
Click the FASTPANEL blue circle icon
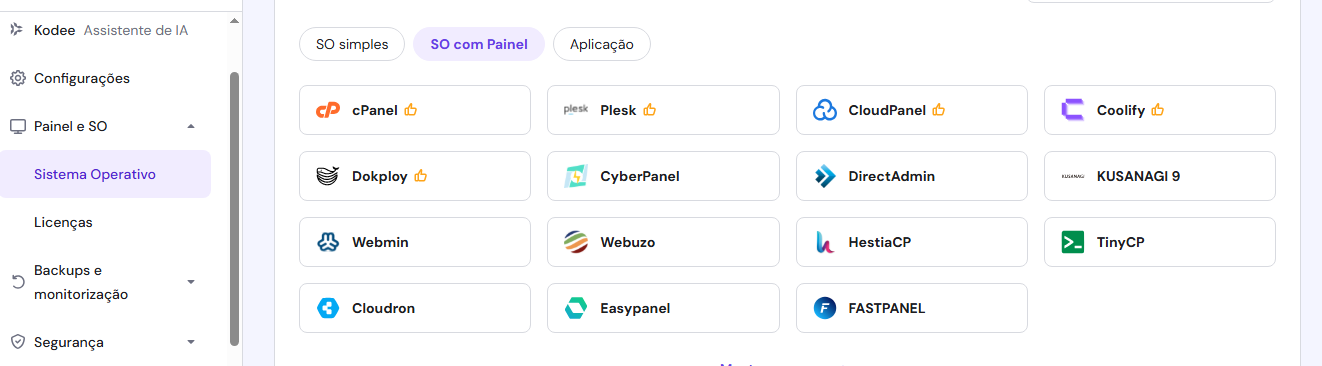coord(825,308)
